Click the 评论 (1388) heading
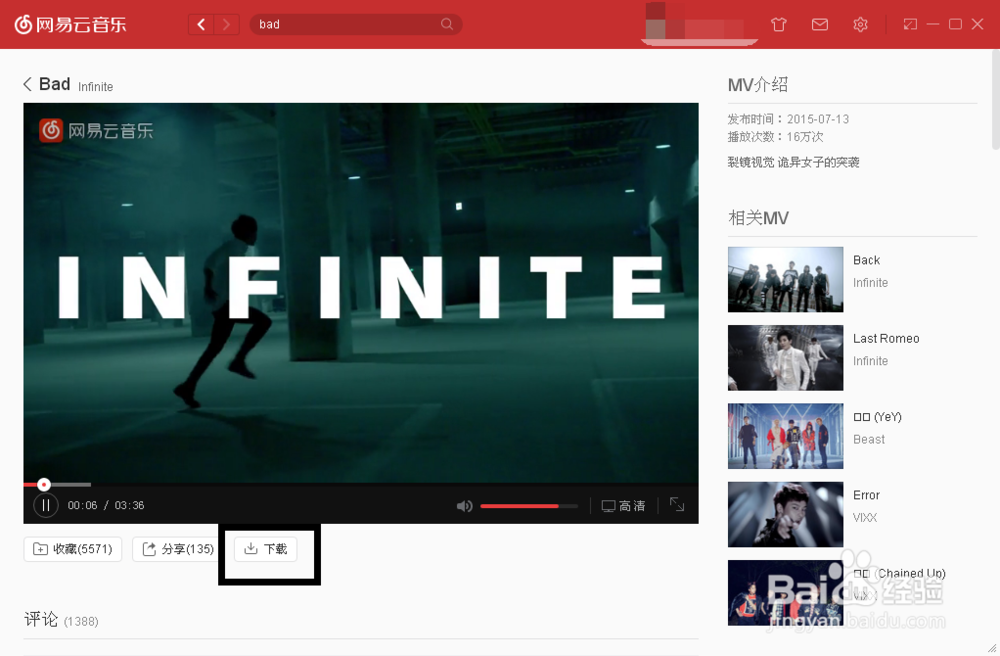1000x656 pixels. pos(61,620)
